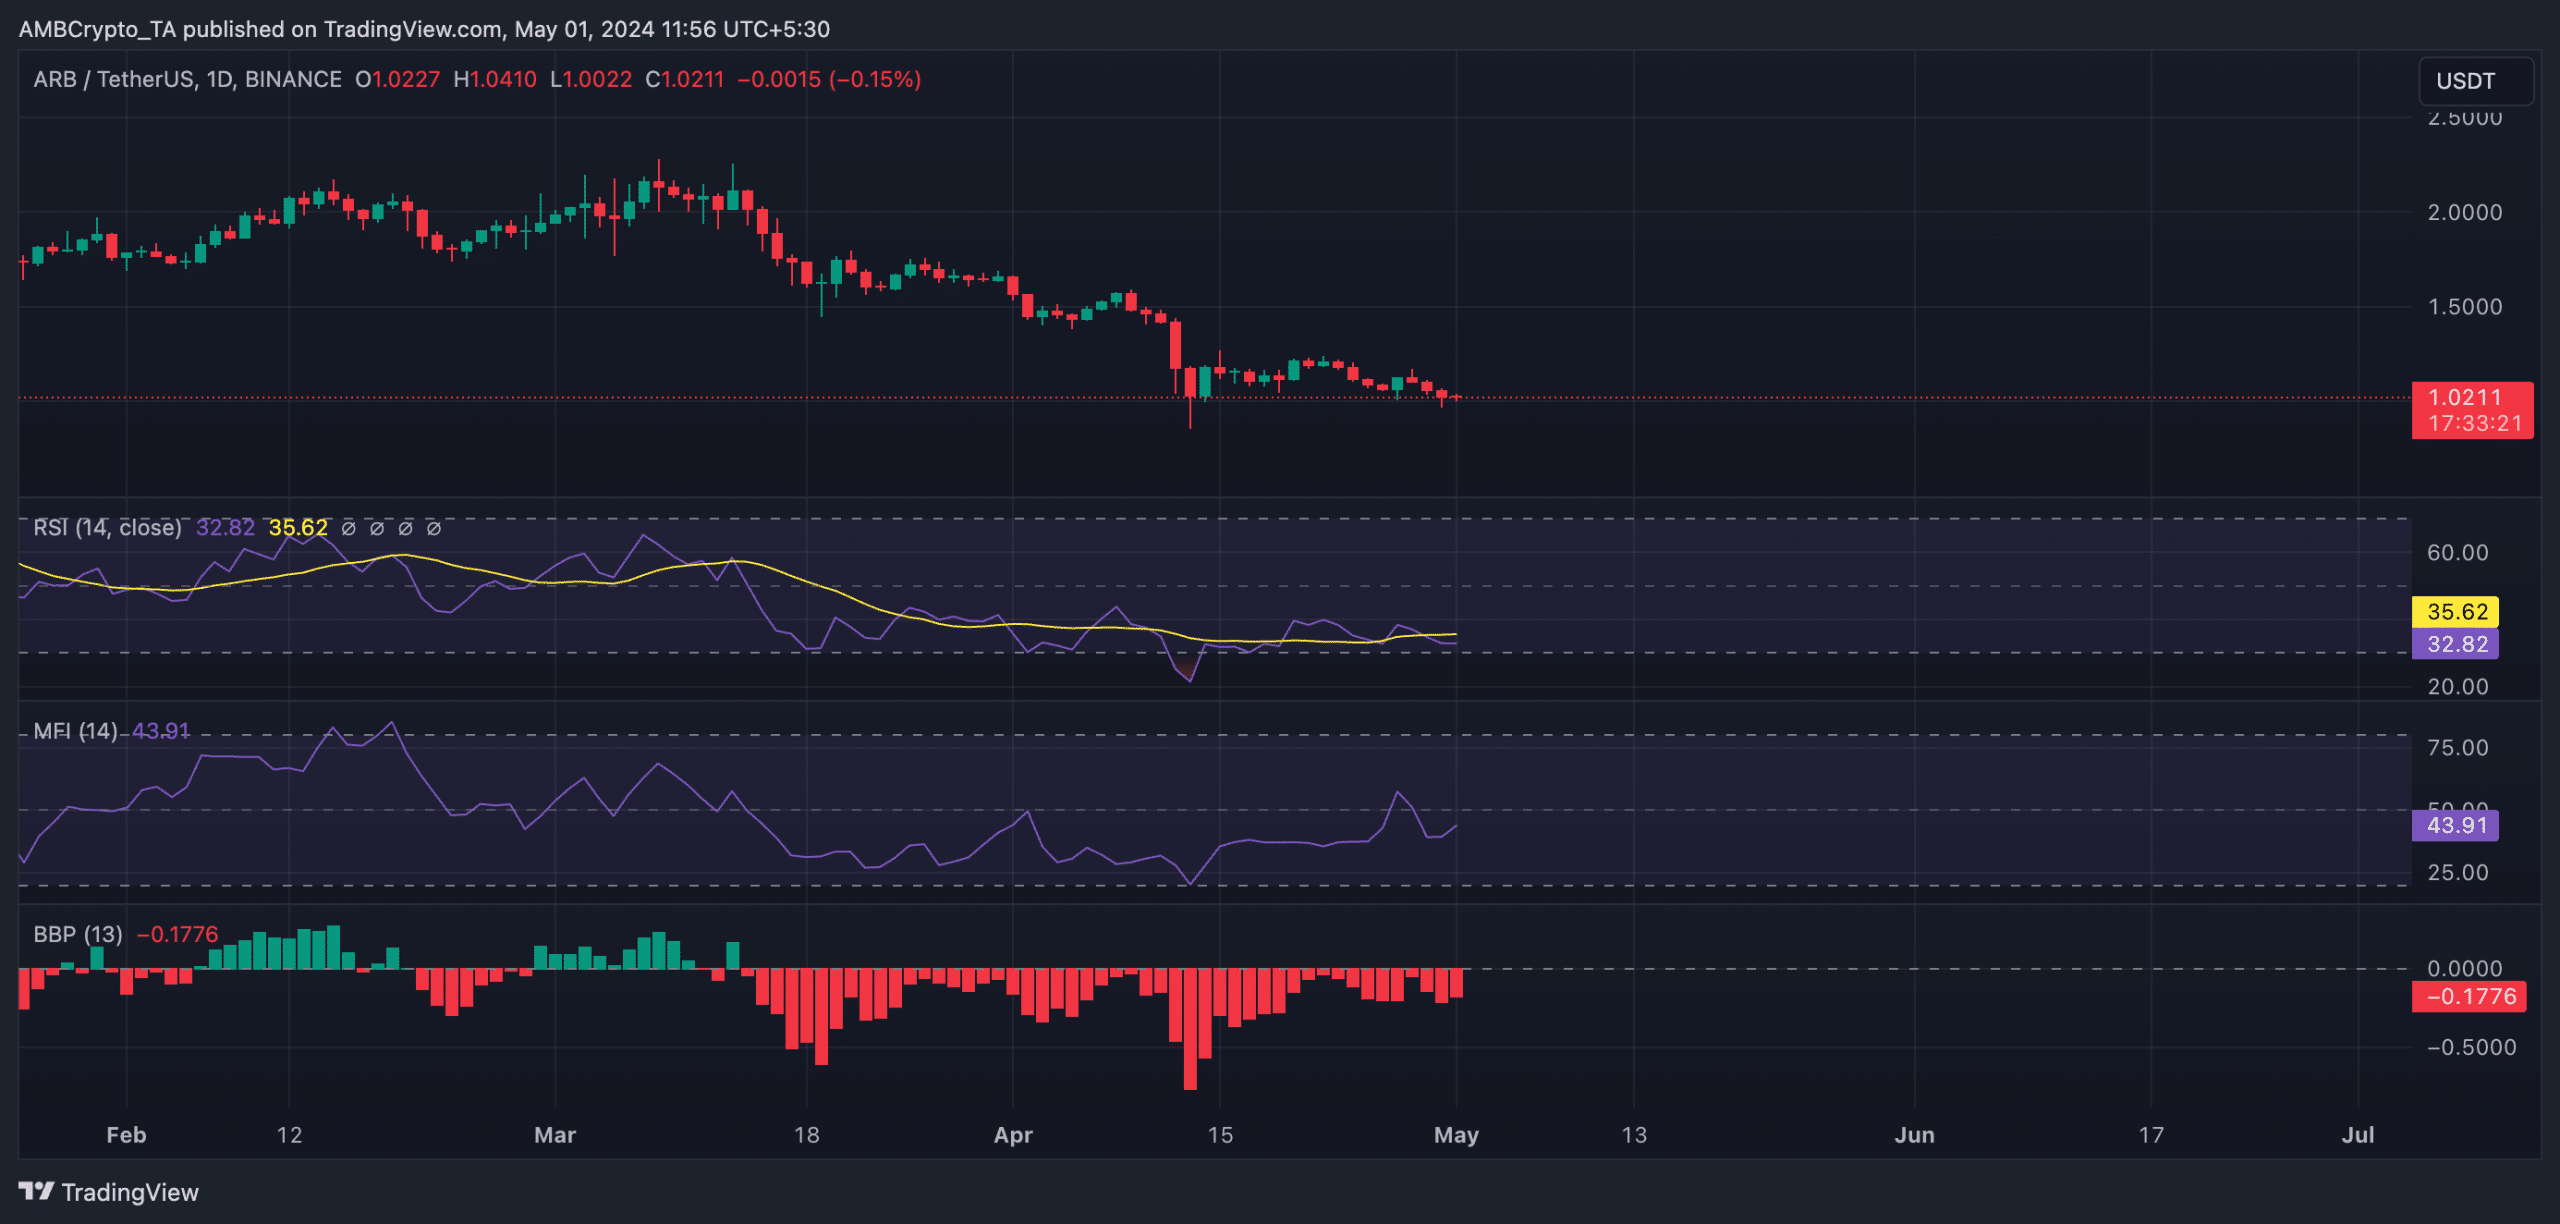Click the high price value H1.0410
The height and width of the screenshot is (1224, 2560).
tap(495, 79)
